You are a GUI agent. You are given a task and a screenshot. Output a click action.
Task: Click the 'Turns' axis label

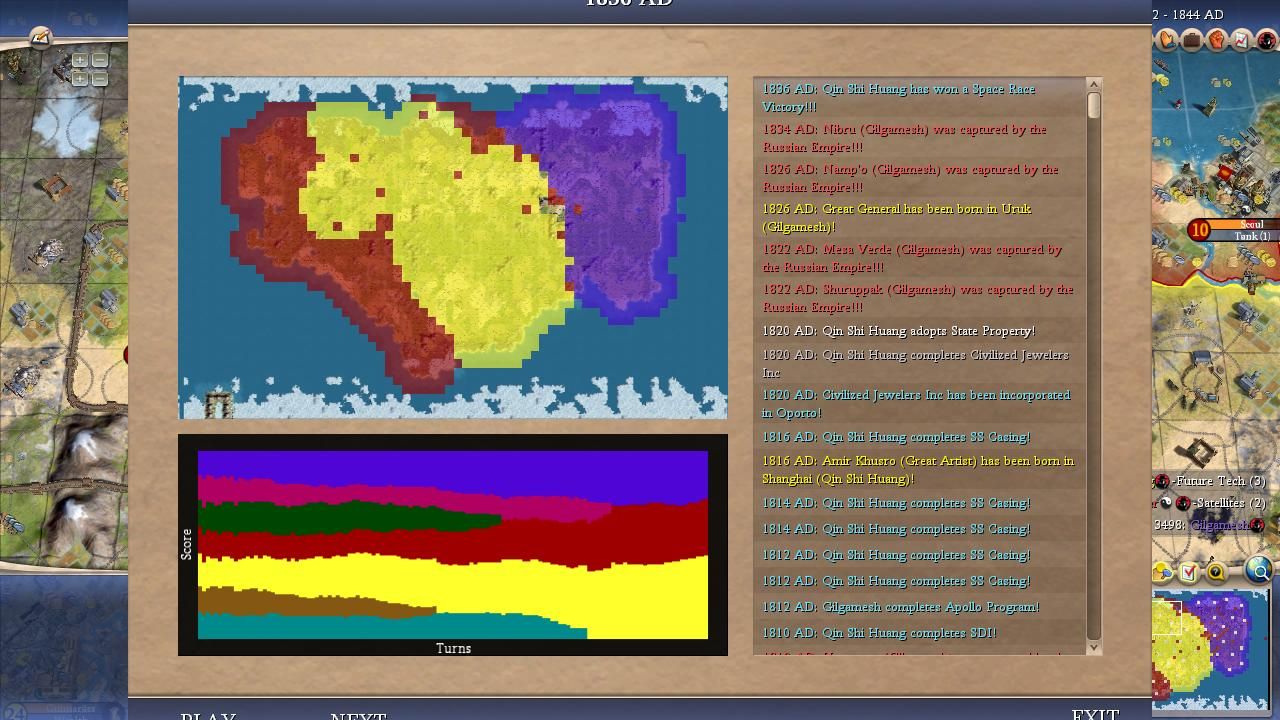(453, 648)
